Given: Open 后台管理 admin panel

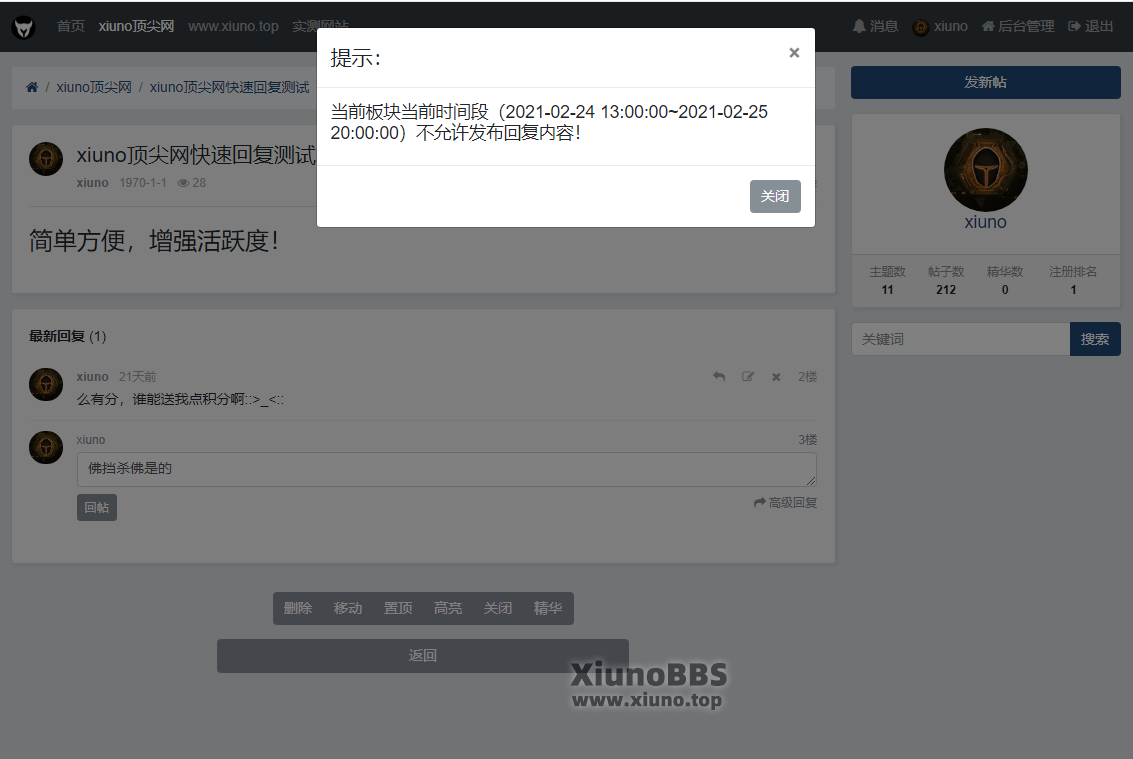Looking at the screenshot, I should 1018,27.
